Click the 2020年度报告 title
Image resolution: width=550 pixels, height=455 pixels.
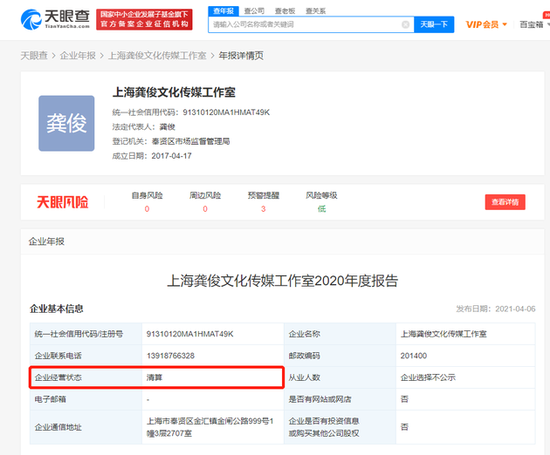282,281
